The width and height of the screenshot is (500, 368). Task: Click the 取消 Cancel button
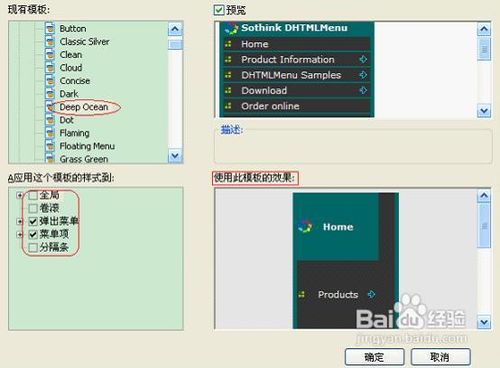(x=440, y=357)
